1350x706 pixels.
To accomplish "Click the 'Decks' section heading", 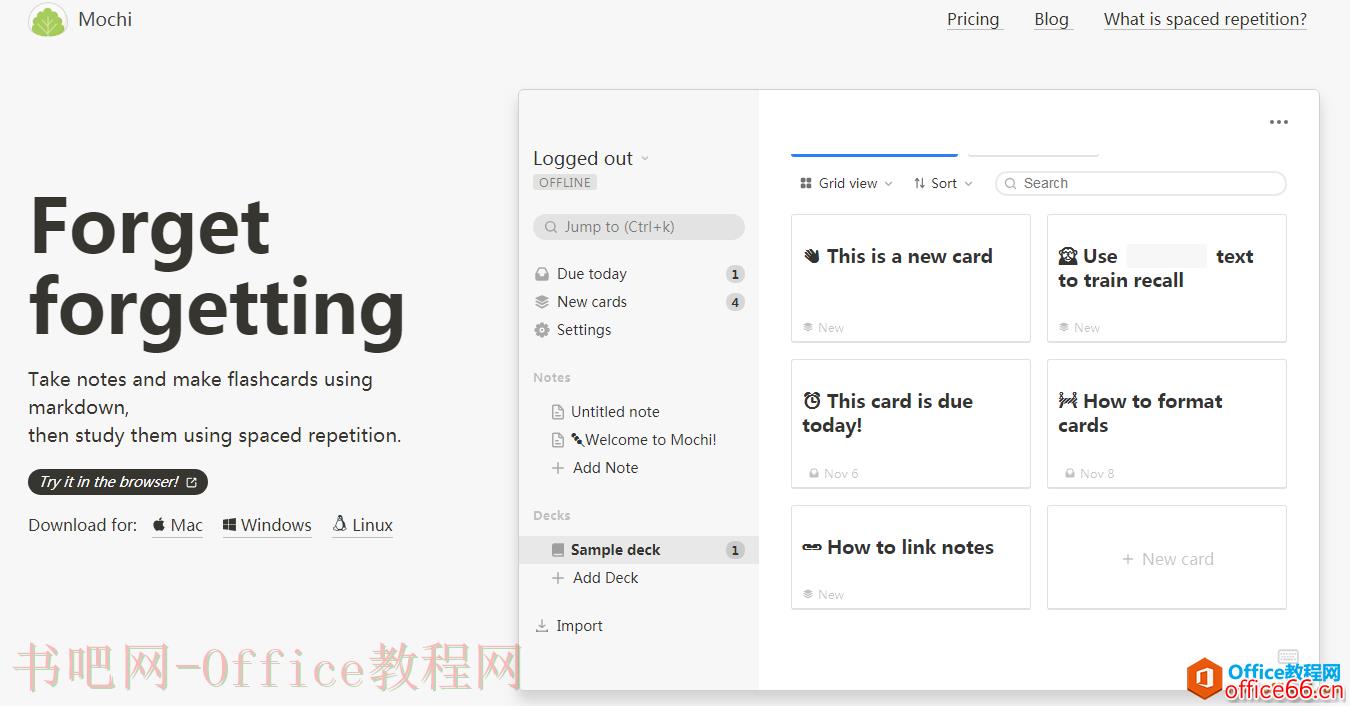I will click(x=552, y=516).
